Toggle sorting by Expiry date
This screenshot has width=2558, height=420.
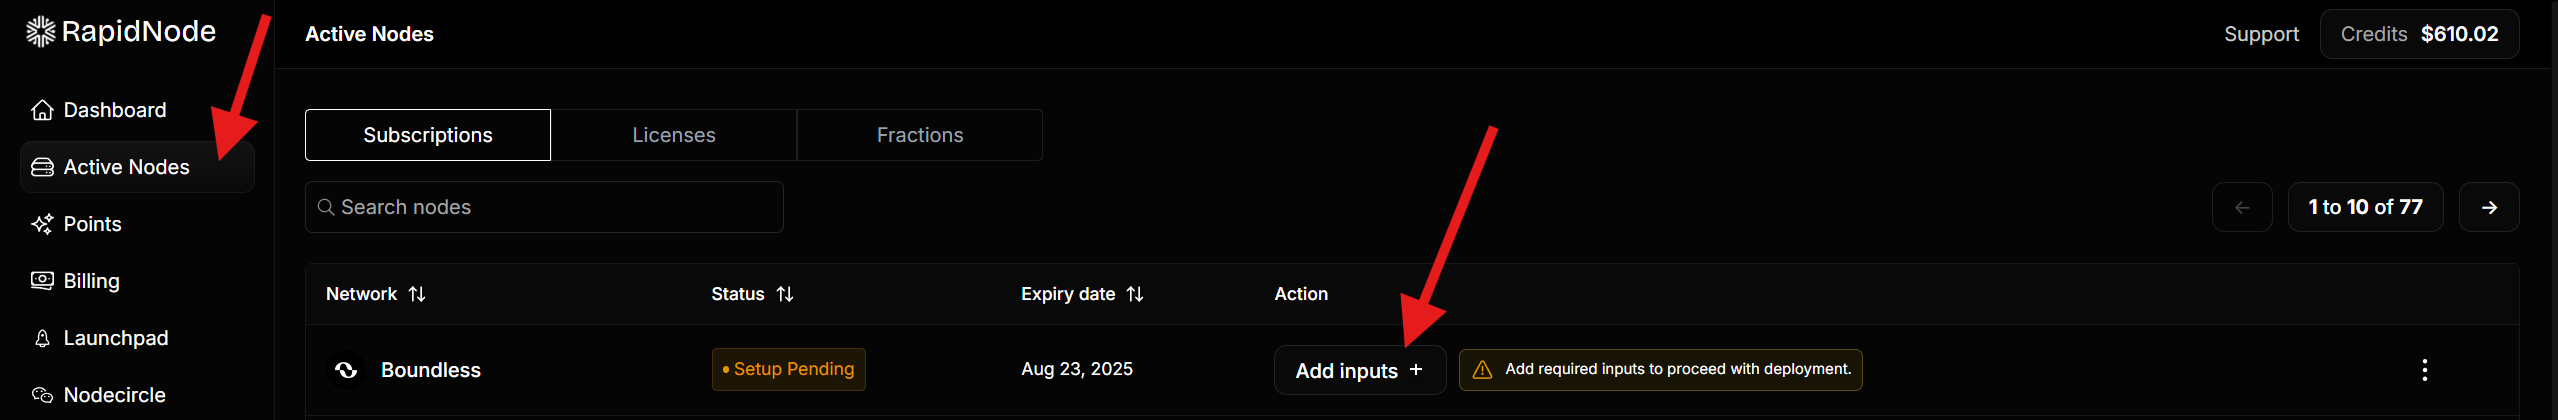point(1135,294)
